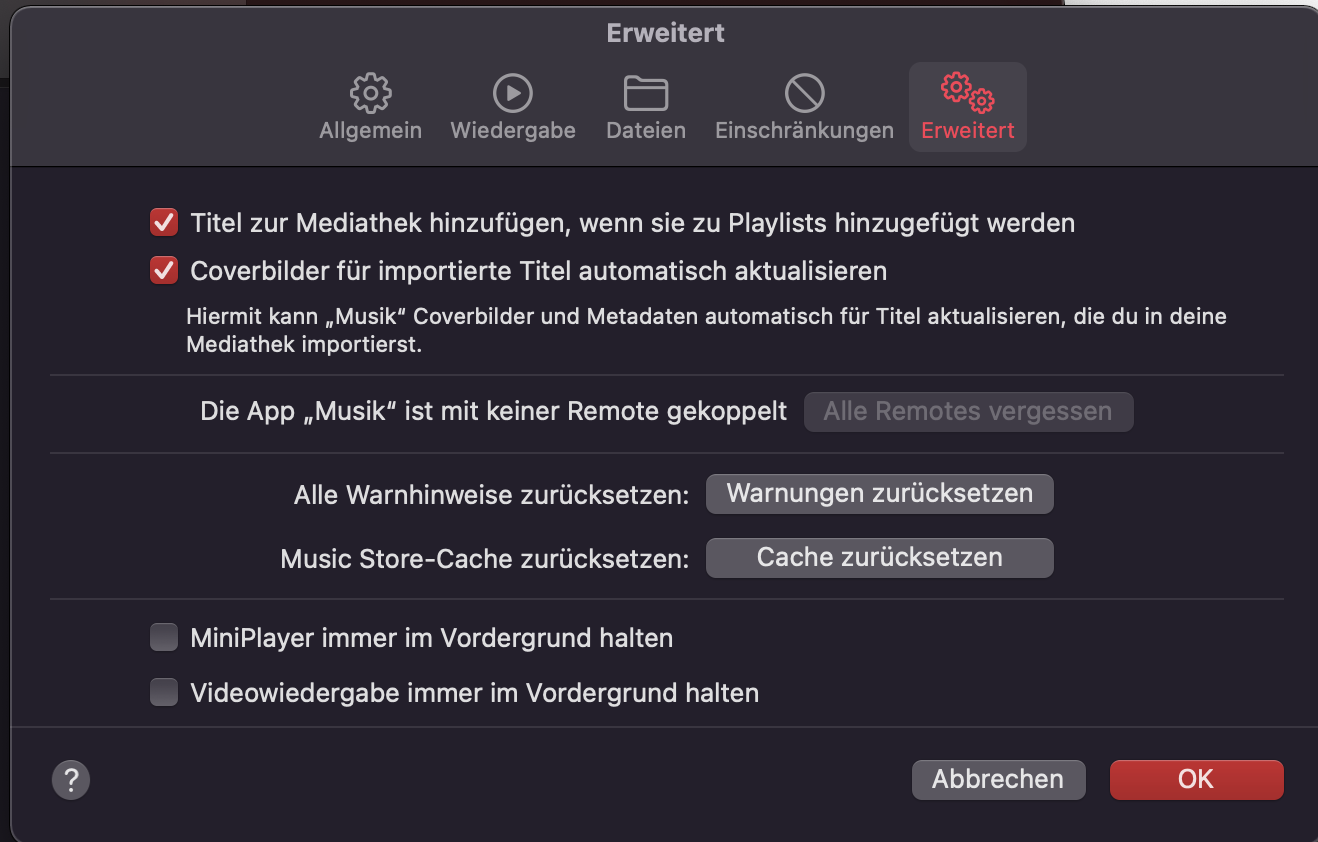Click the Erweitert double-gear icon
The width and height of the screenshot is (1318, 842).
pos(967,93)
